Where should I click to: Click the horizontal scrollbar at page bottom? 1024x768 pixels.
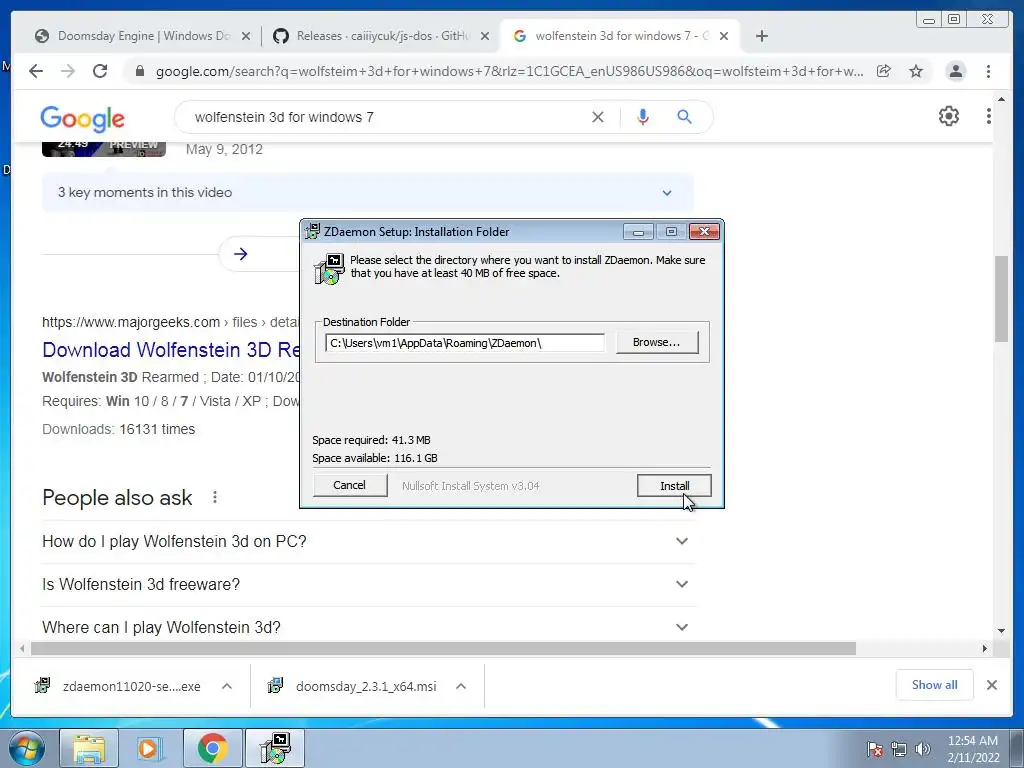(443, 648)
